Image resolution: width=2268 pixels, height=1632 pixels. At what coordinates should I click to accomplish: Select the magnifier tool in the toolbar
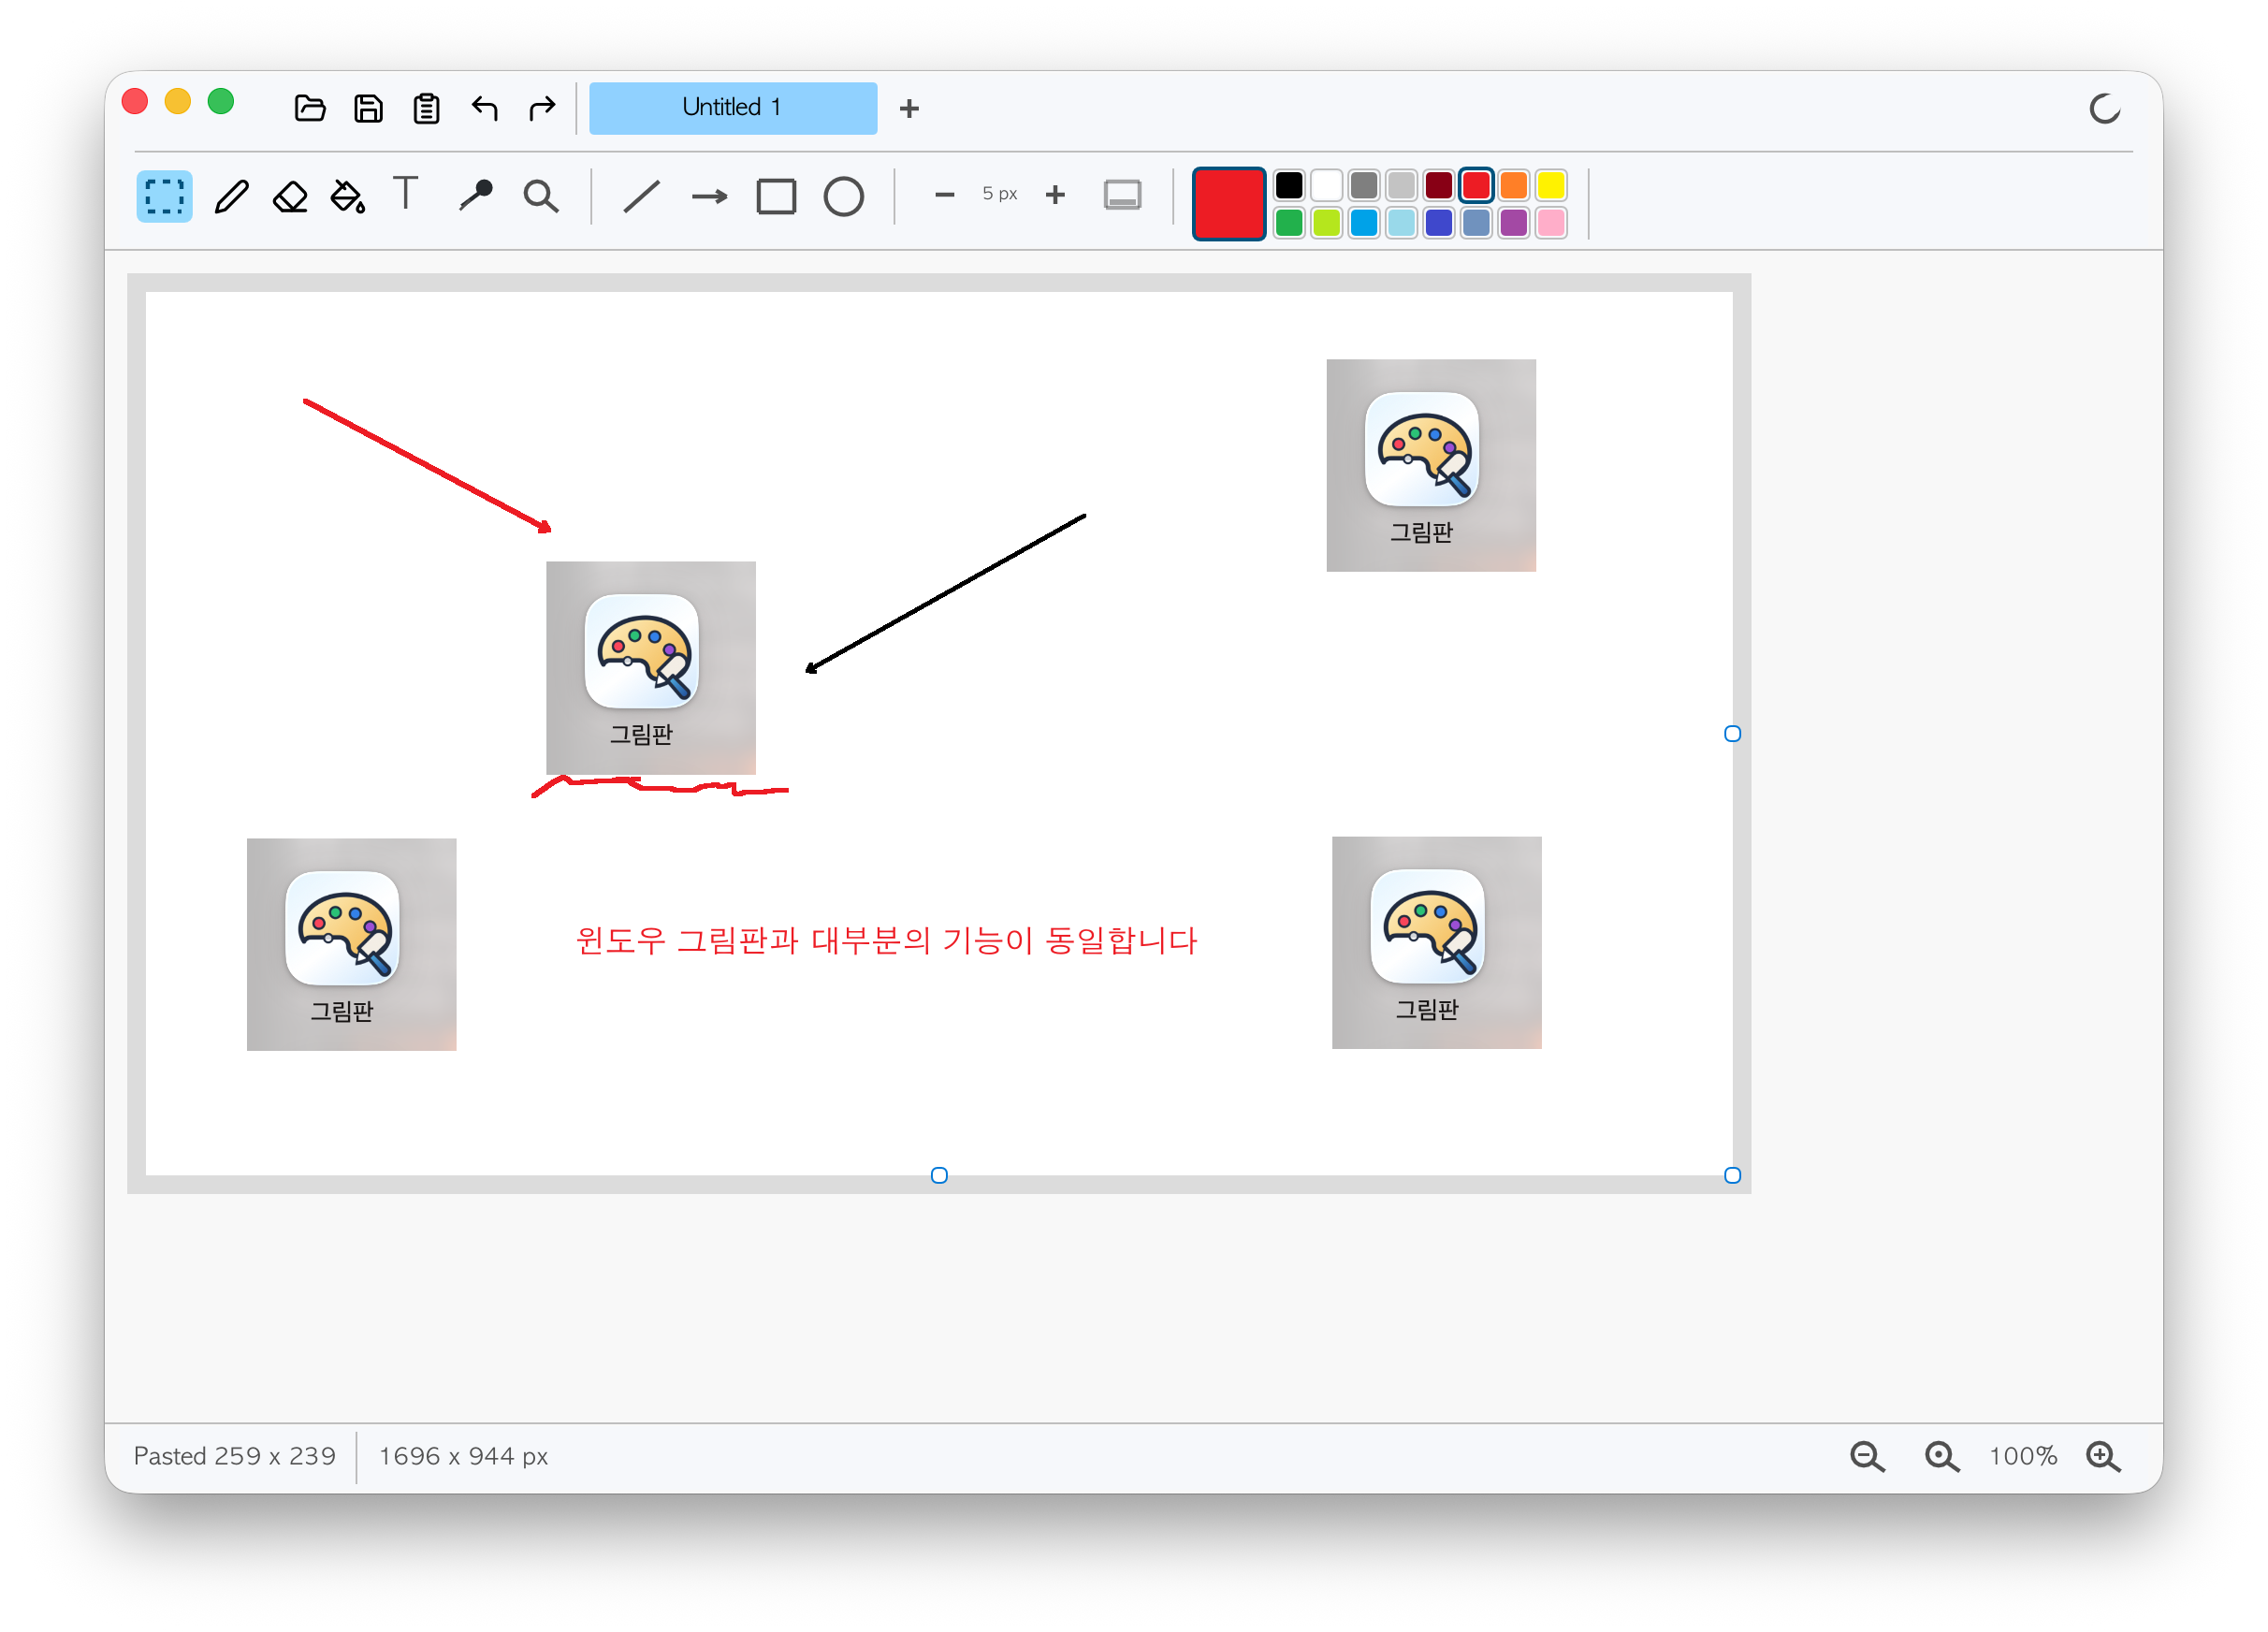tap(541, 196)
